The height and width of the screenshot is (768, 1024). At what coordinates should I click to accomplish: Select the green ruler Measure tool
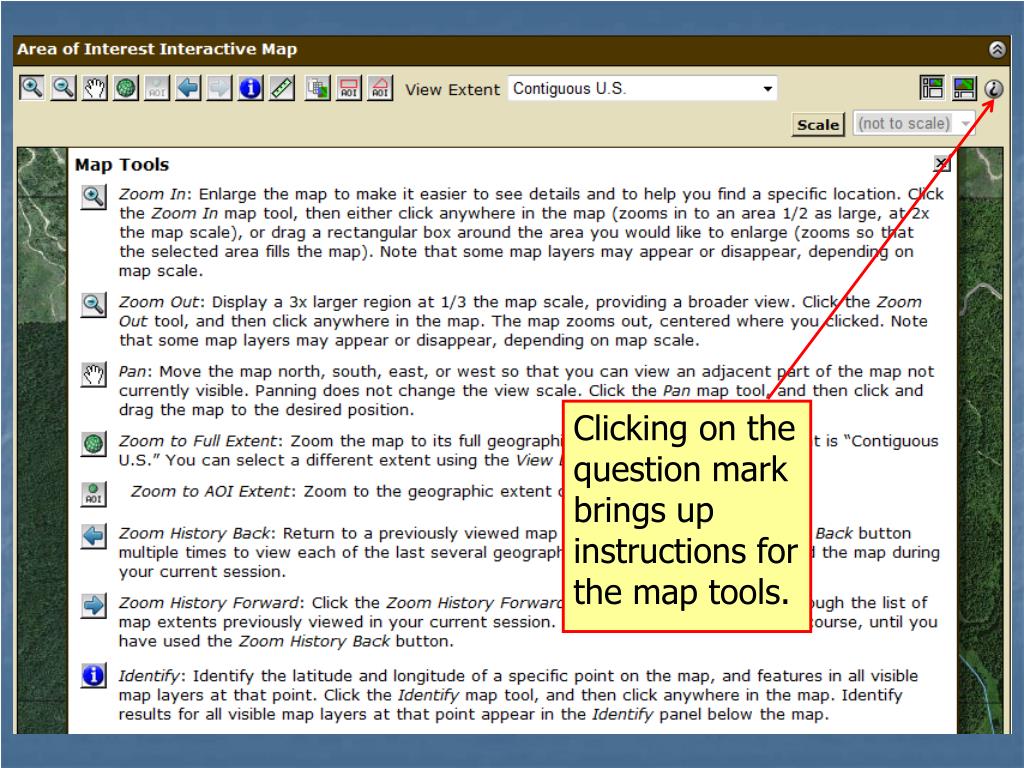click(282, 88)
